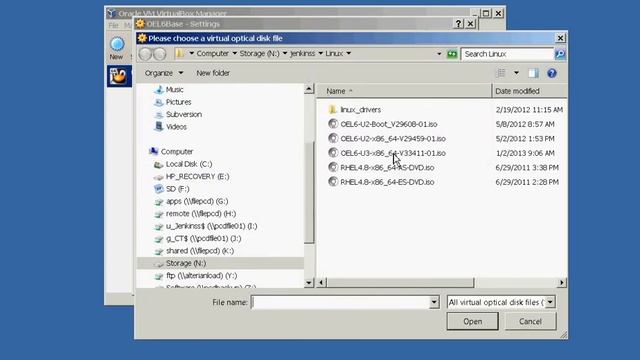
Task: Sort by the Name column header
Action: (404, 91)
